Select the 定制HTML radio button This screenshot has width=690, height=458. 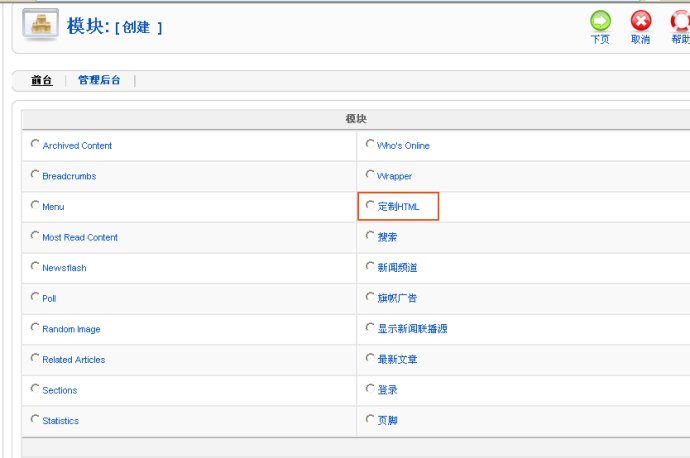coord(370,205)
